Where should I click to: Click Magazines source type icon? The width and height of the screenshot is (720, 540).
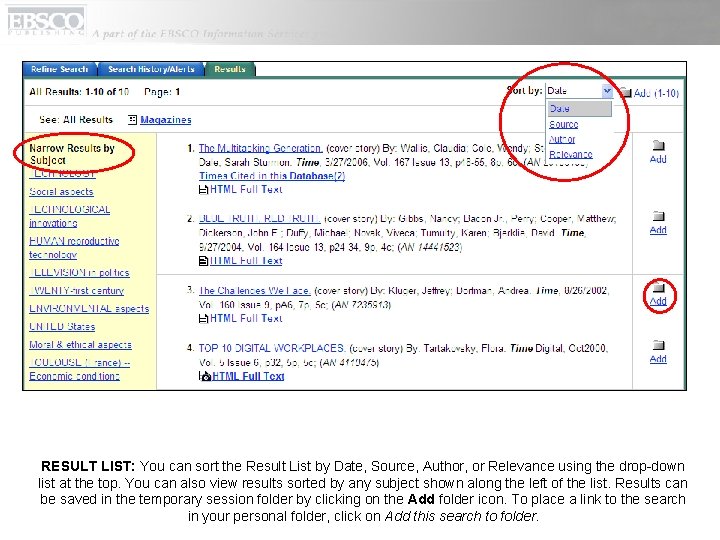coord(132,119)
